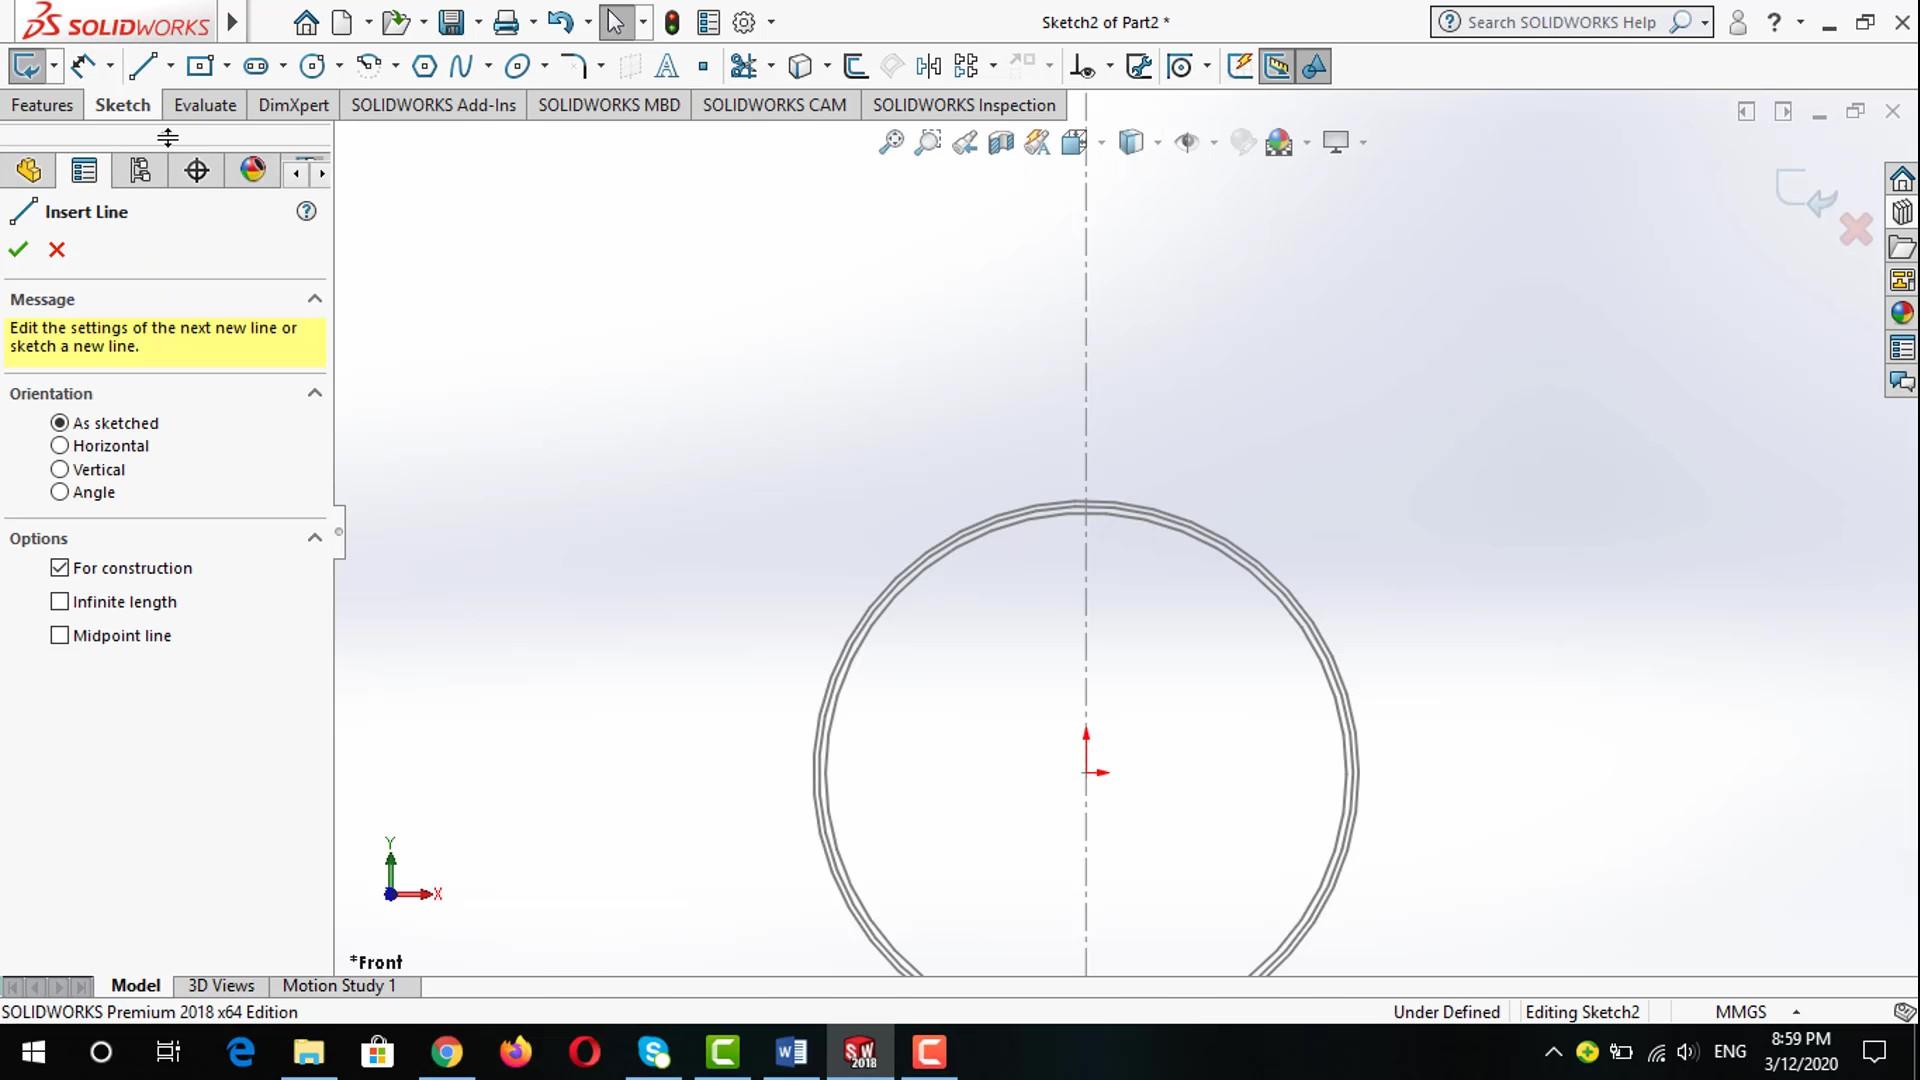Switch to the Features tab

[x=42, y=105]
